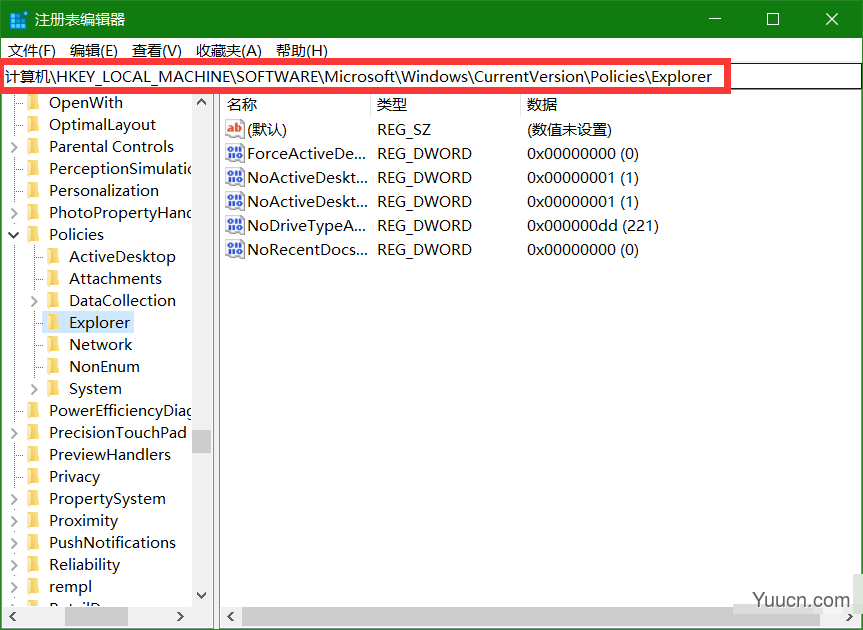863x630 pixels.
Task: Click REG_DWORD type of ForceActiveDe... row
Action: coord(424,154)
